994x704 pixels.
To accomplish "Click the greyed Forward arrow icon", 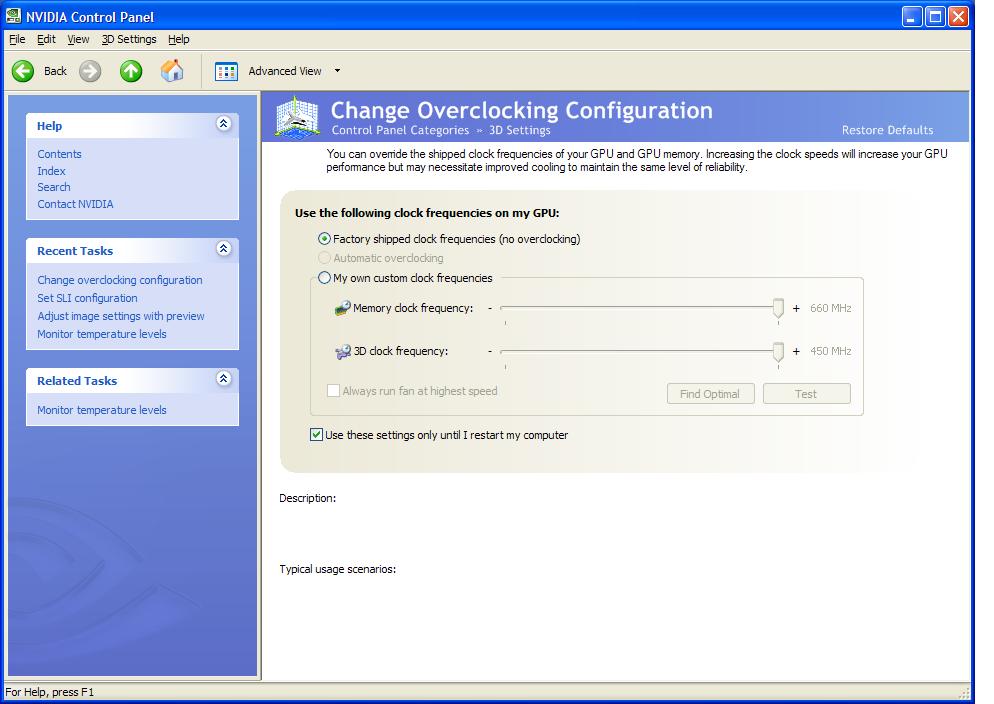I will [x=90, y=71].
